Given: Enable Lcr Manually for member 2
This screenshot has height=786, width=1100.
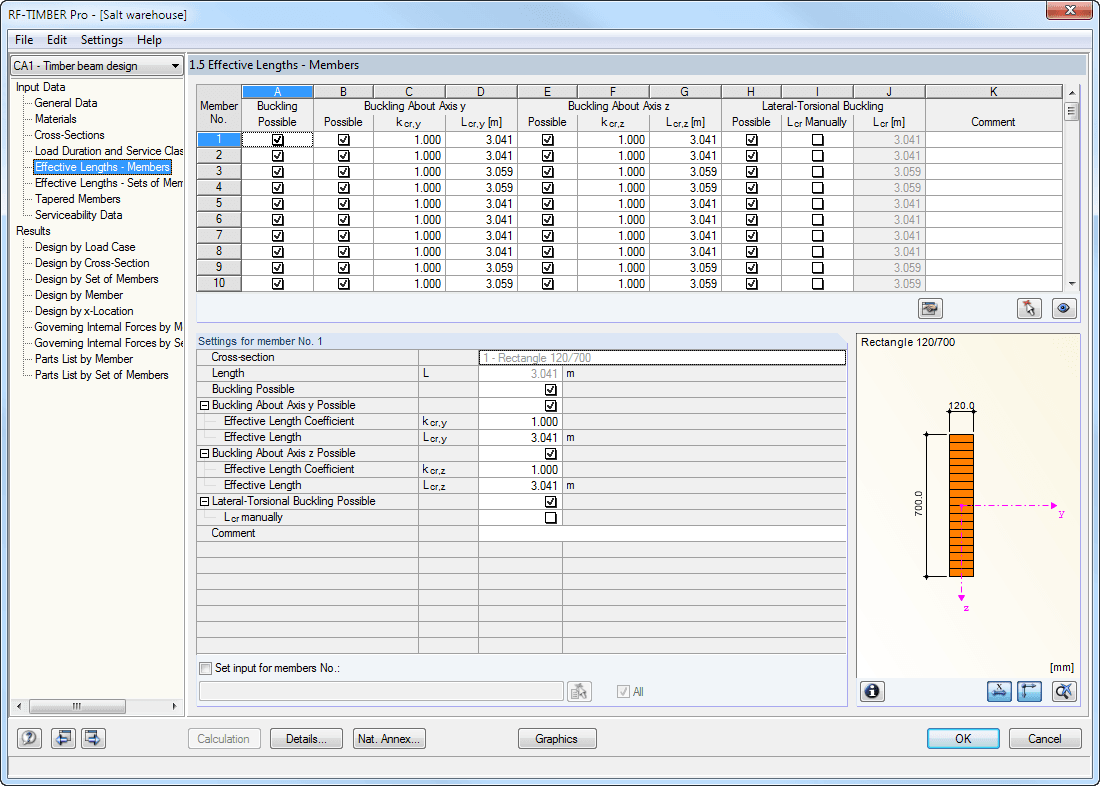Looking at the screenshot, I should click(x=817, y=156).
